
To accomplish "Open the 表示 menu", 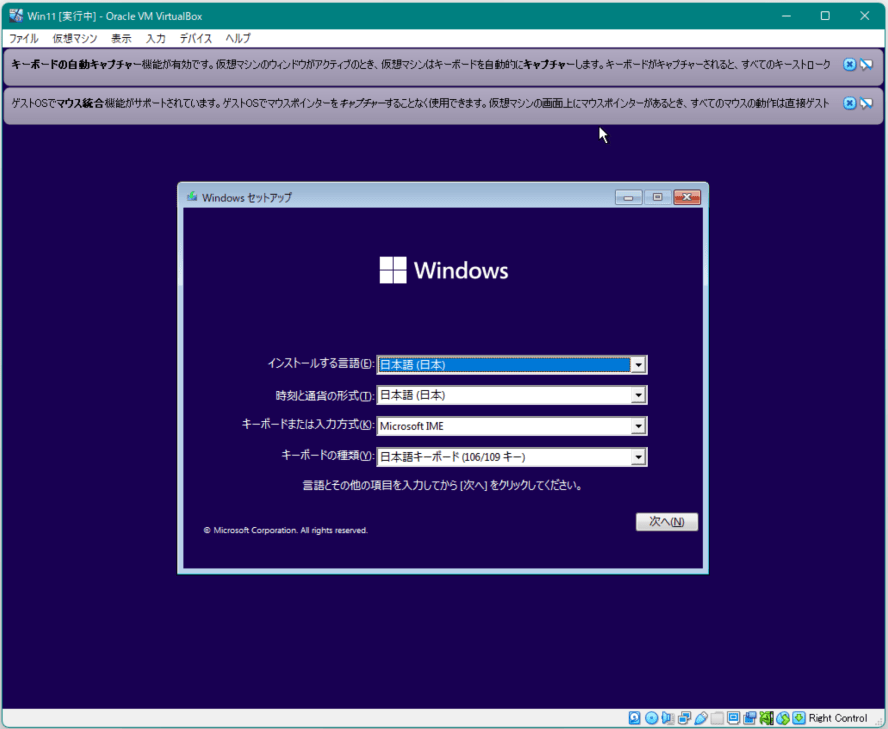I will coord(121,39).
